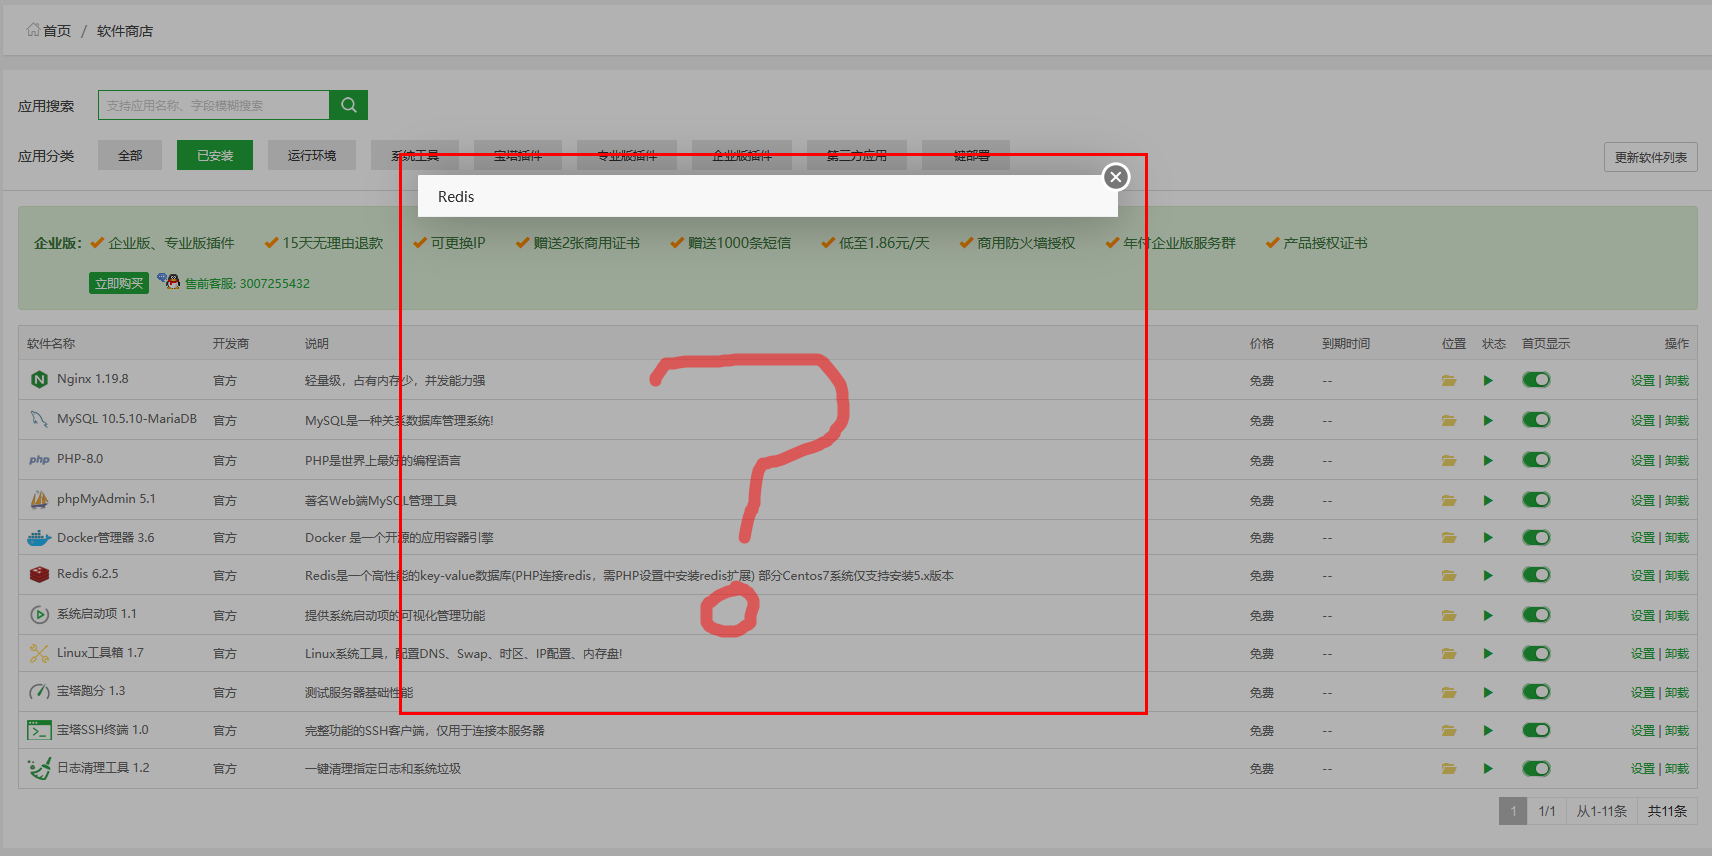Click the PHP logo icon
Viewport: 1712px width, 856px height.
click(x=39, y=460)
